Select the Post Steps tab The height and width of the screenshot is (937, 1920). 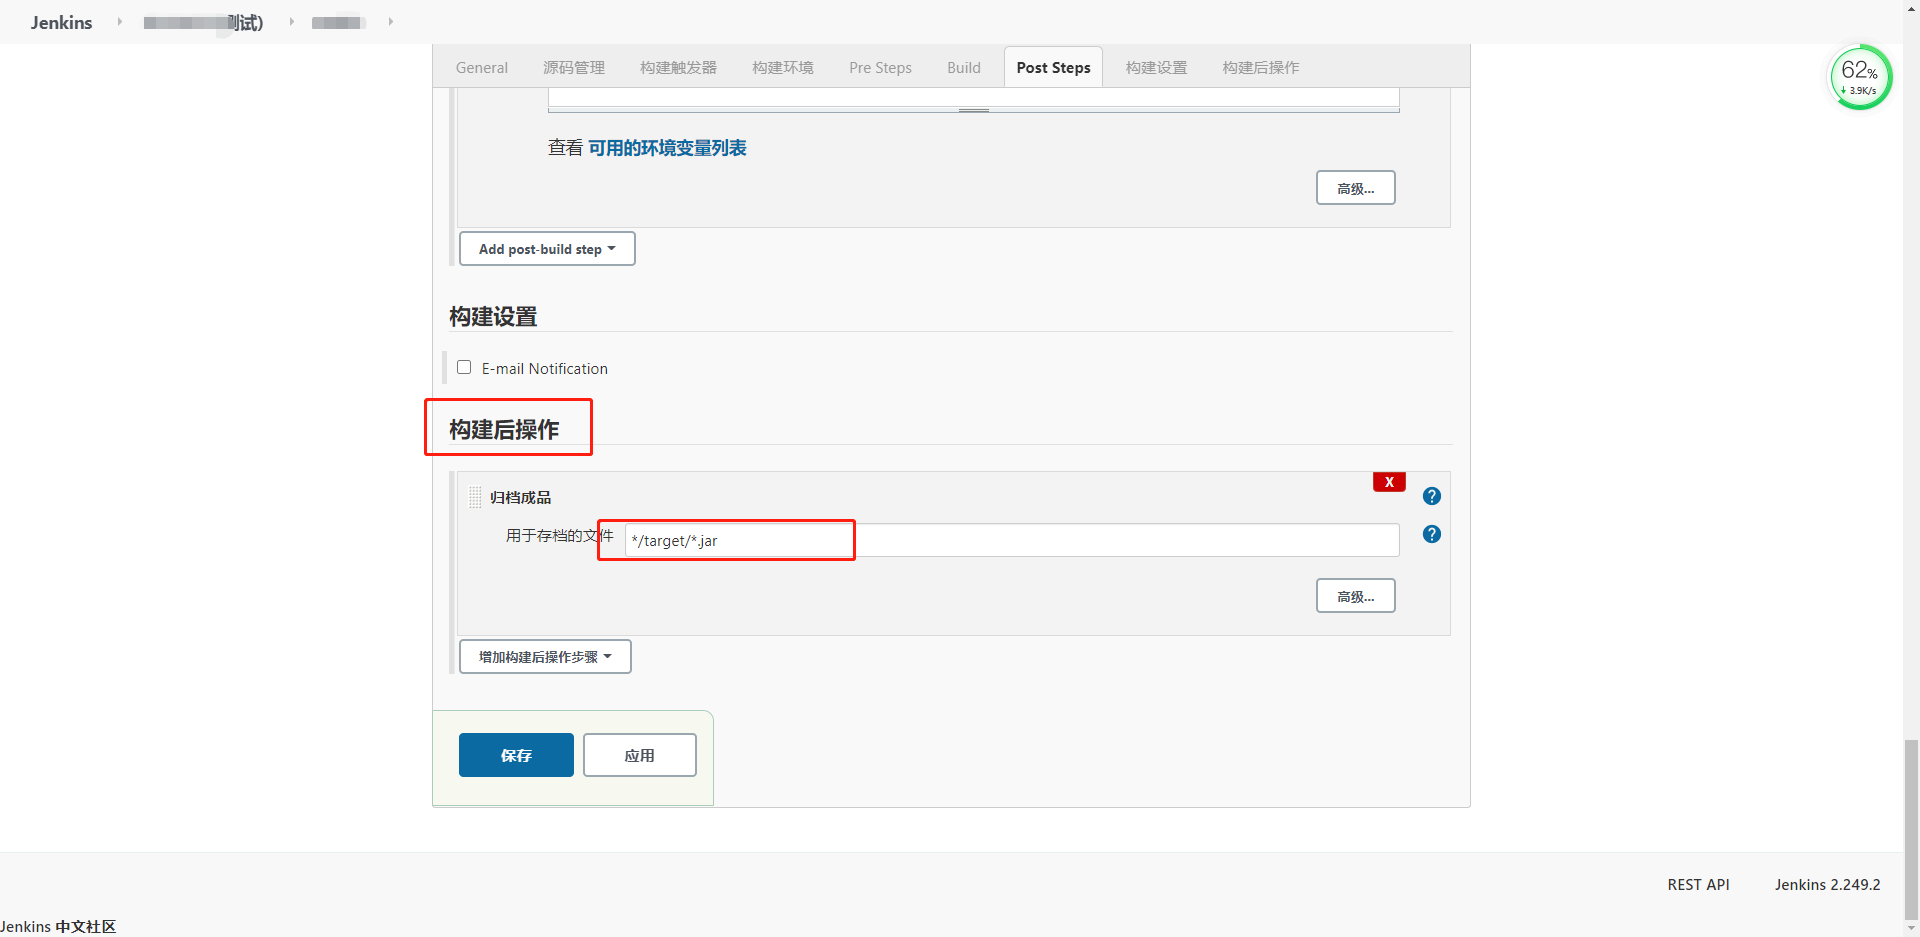click(1053, 68)
